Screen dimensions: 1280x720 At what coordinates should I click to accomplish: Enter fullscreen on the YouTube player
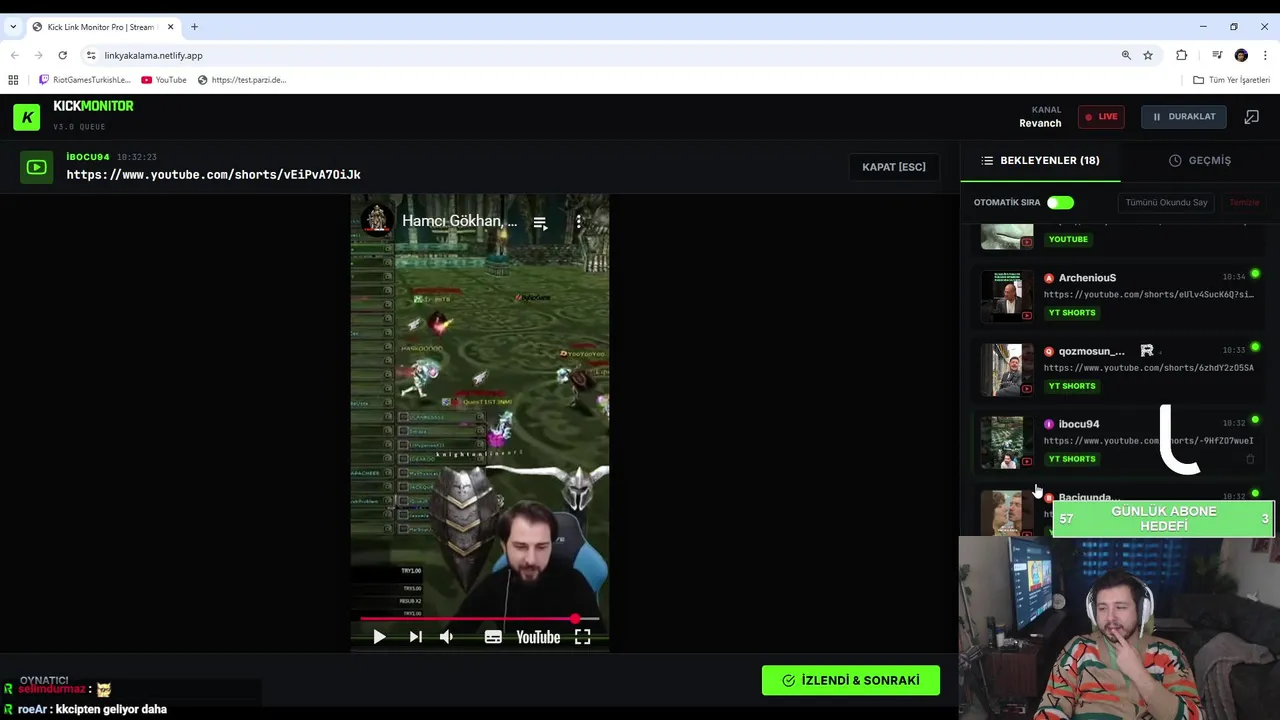[582, 637]
